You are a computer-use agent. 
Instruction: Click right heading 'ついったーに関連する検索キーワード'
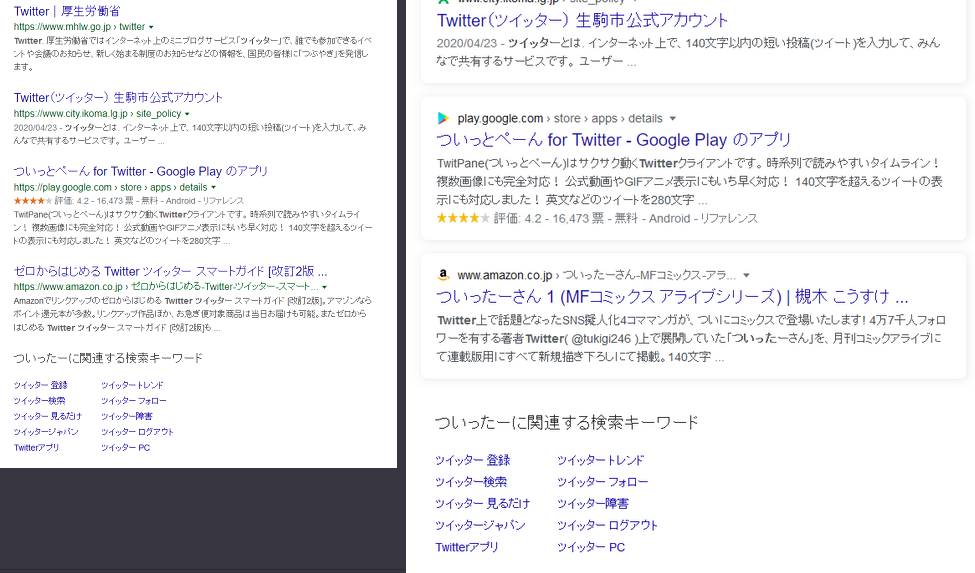pos(566,423)
